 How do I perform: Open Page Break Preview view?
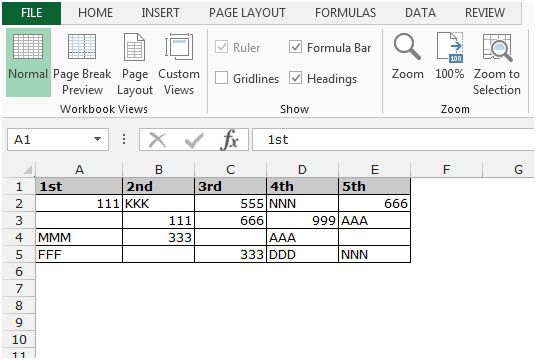(x=82, y=64)
